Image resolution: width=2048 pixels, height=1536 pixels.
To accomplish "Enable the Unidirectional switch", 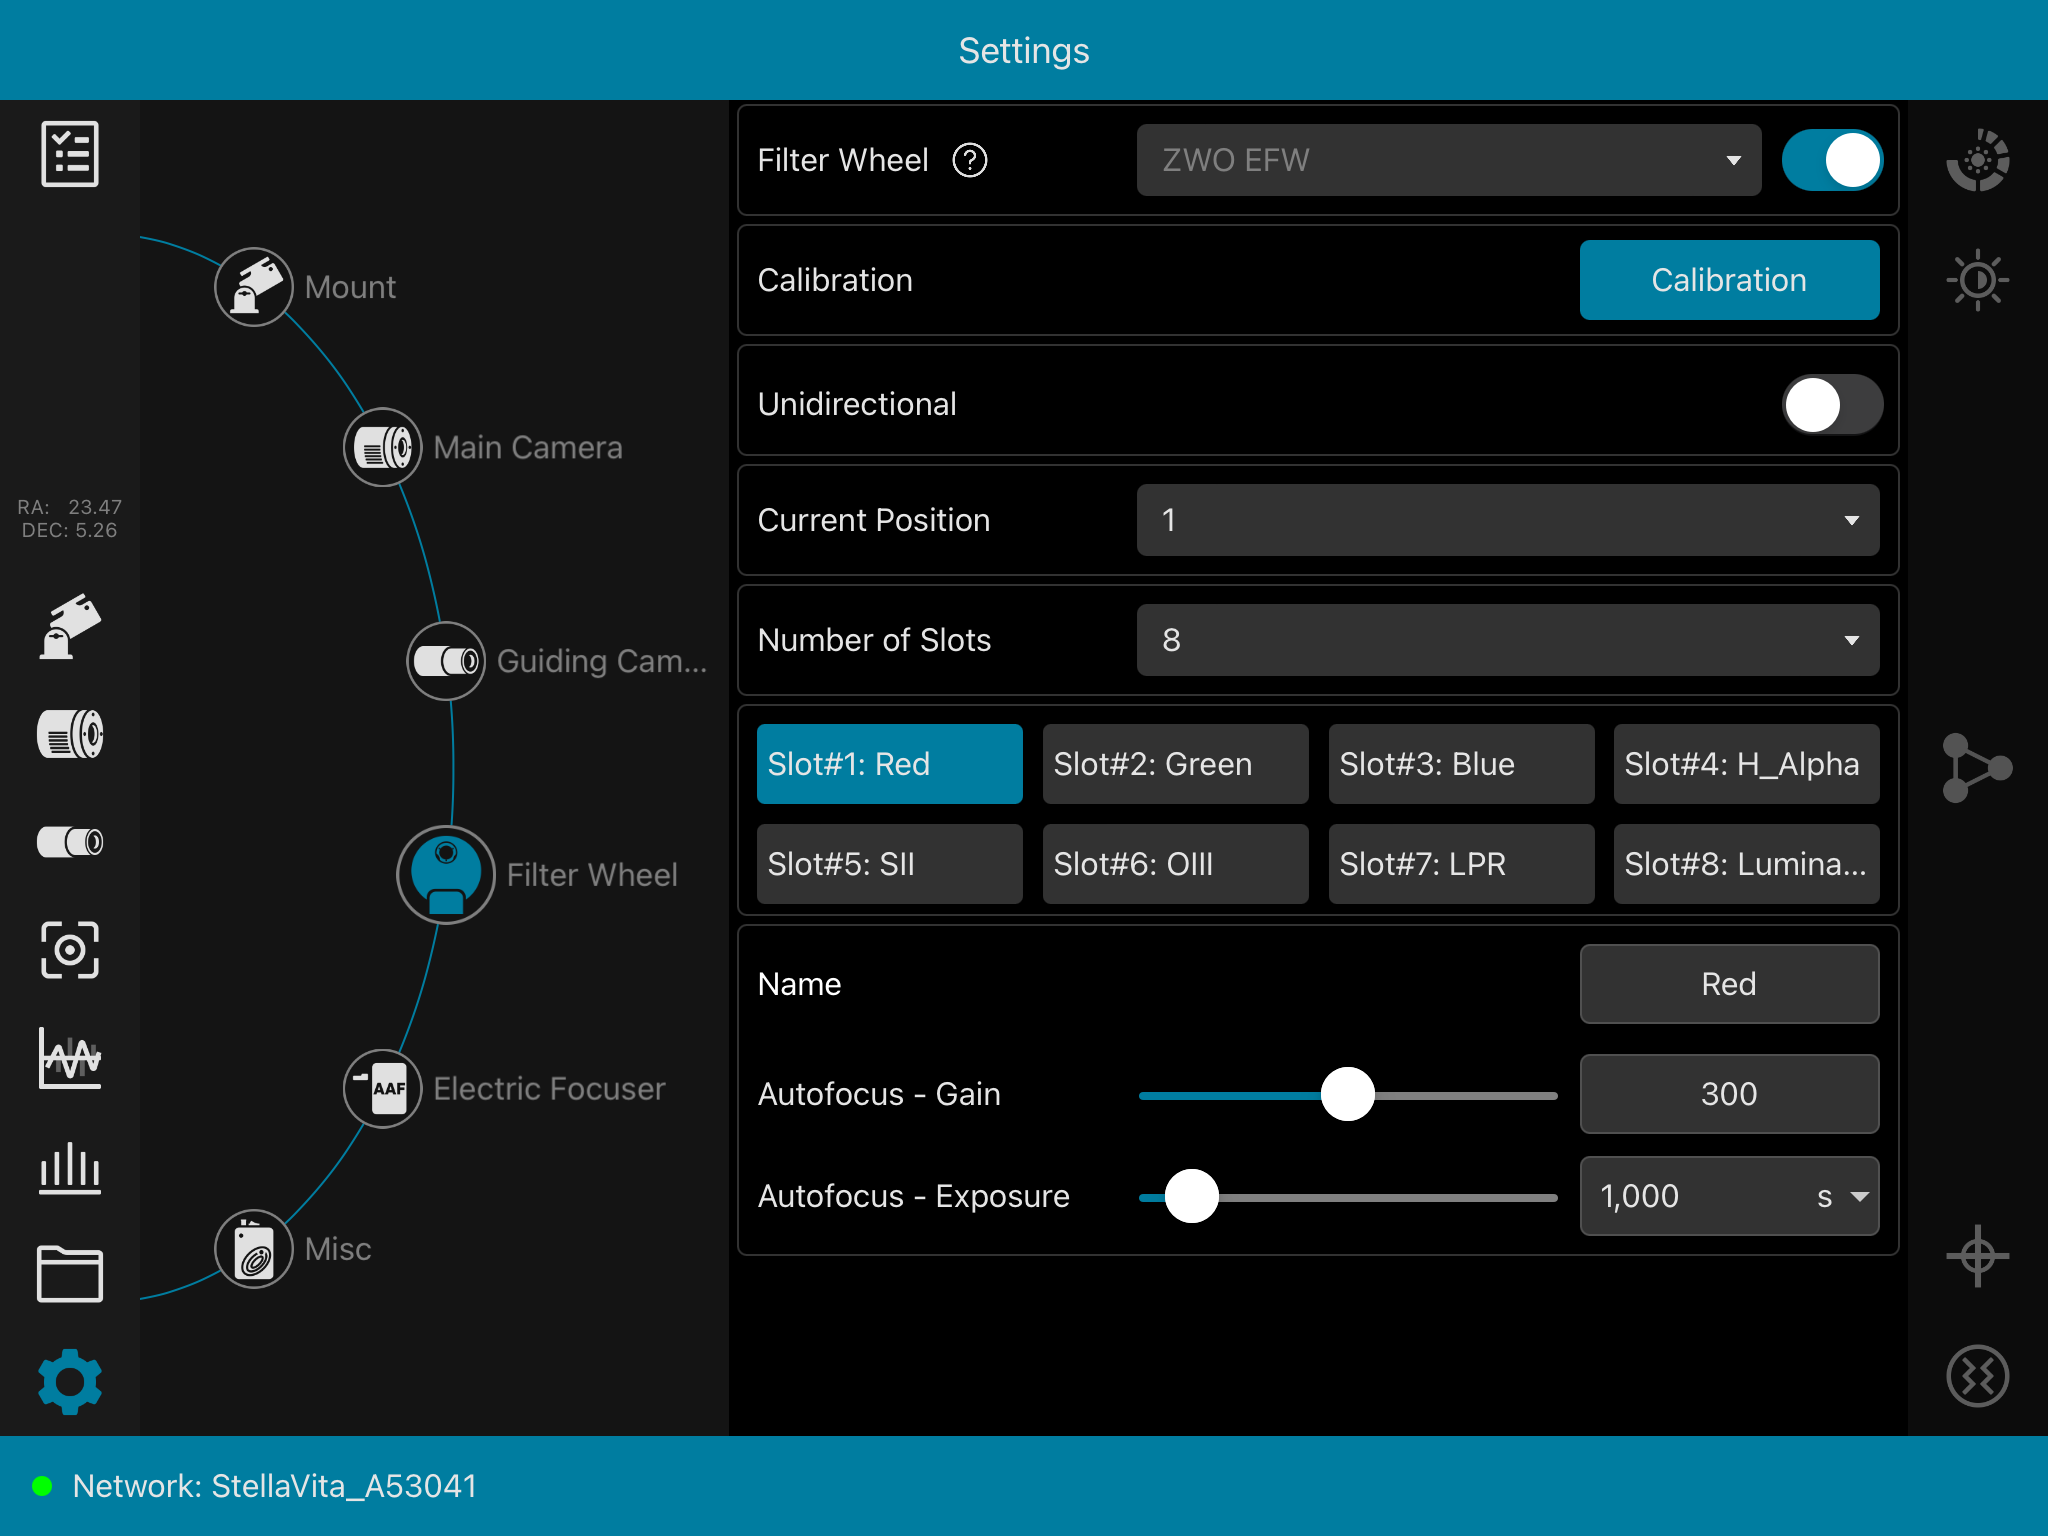I will (x=1832, y=404).
